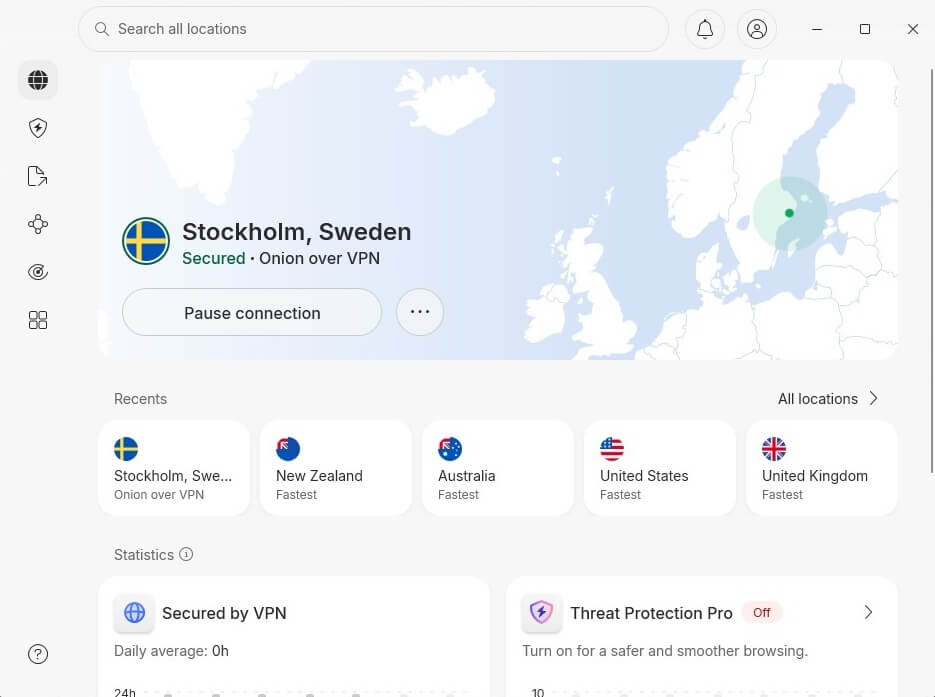The height and width of the screenshot is (697, 935).
Task: Click the Threat Protection Pro shield icon
Action: 541,612
